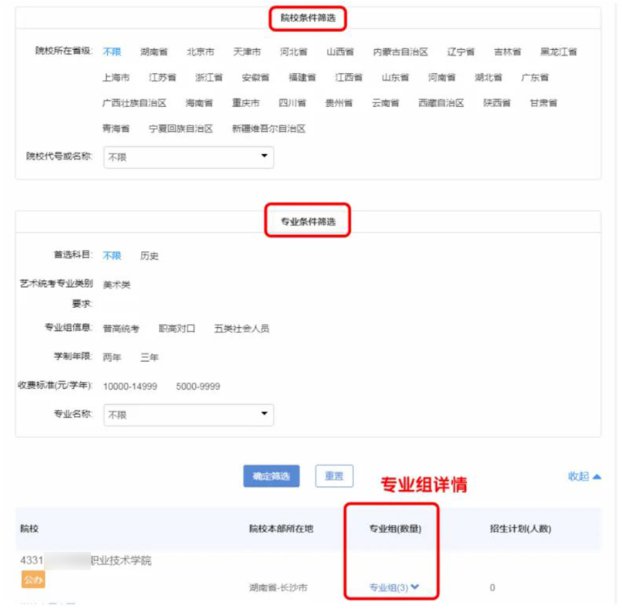622x614 pixels.
Task: Click the 专业组(数量) column header
Action: [395, 528]
